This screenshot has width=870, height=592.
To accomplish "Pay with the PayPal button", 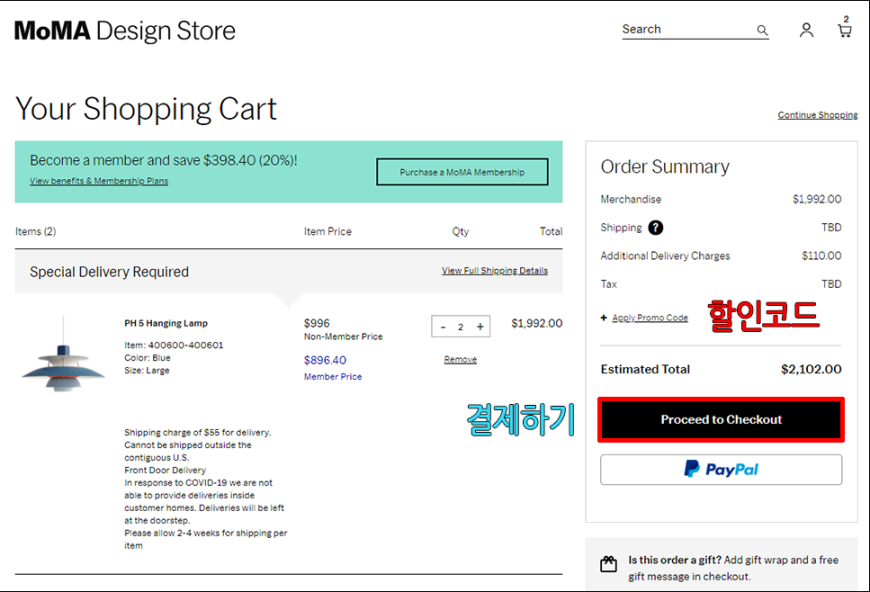I will (x=721, y=469).
